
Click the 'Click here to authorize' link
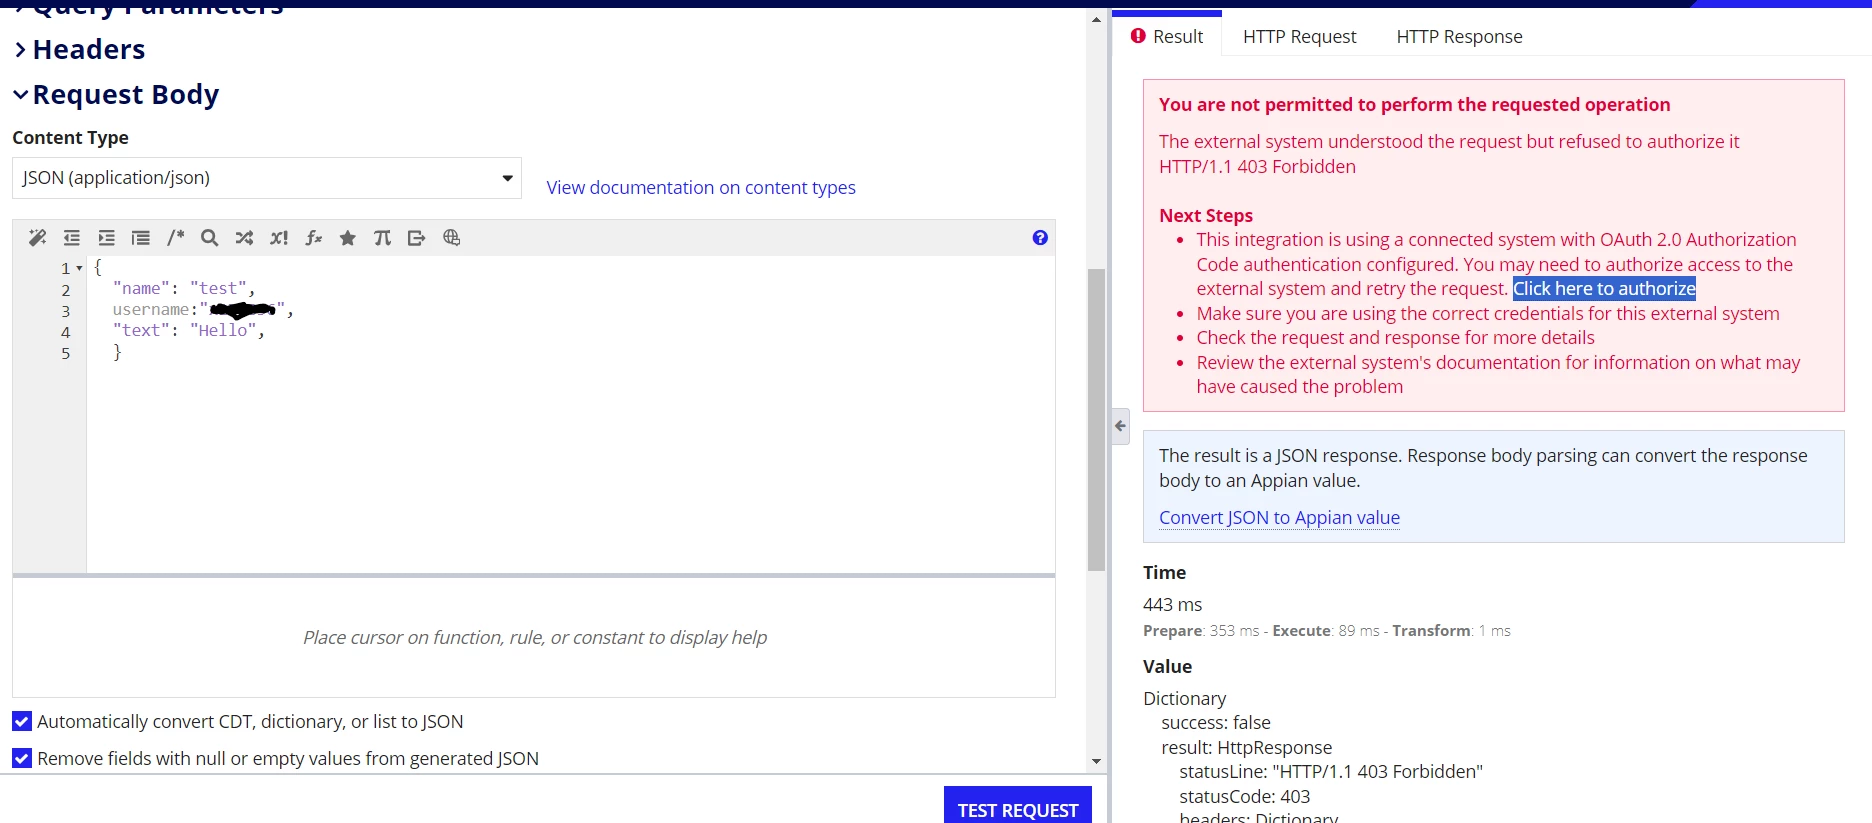pos(1604,288)
